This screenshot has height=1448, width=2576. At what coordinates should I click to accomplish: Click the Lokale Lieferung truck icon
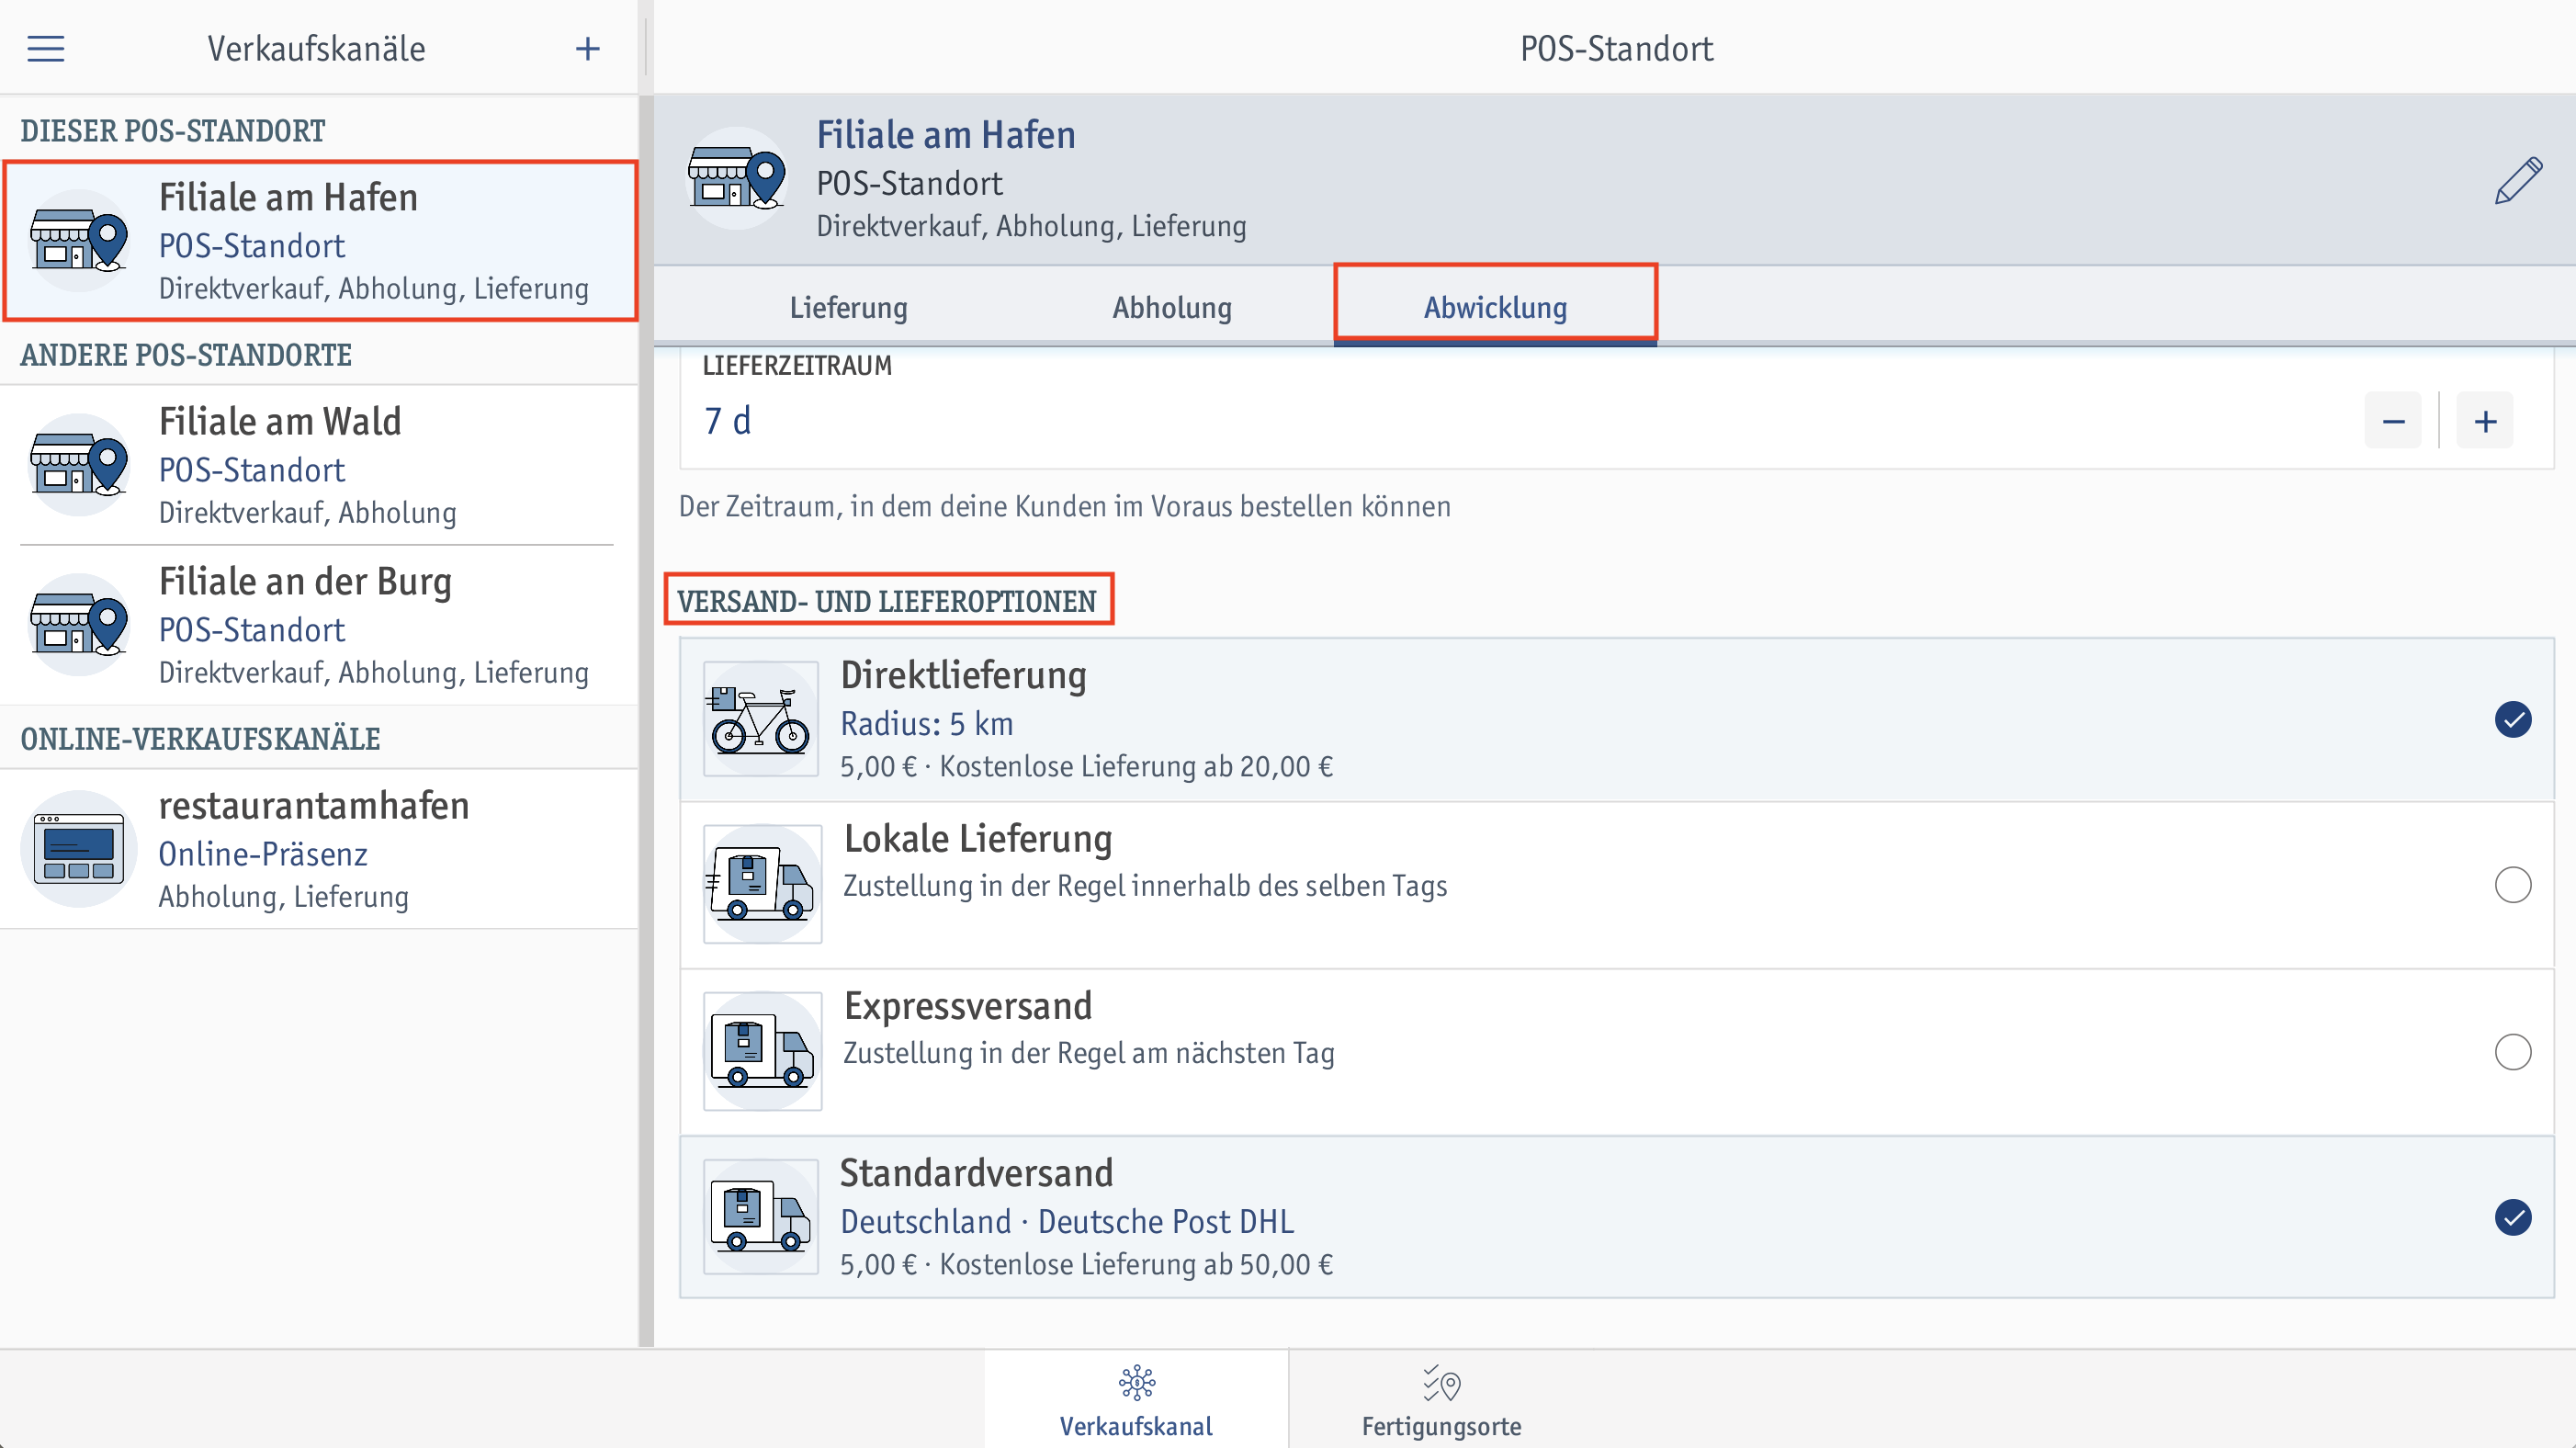[763, 884]
